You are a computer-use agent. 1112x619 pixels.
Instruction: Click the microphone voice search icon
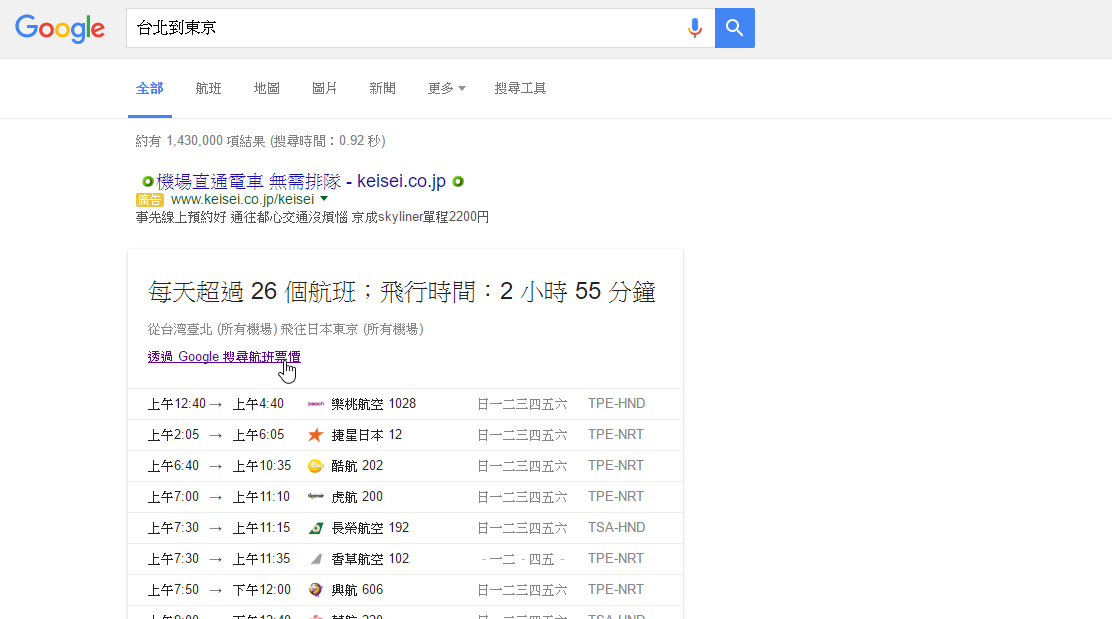[694, 28]
